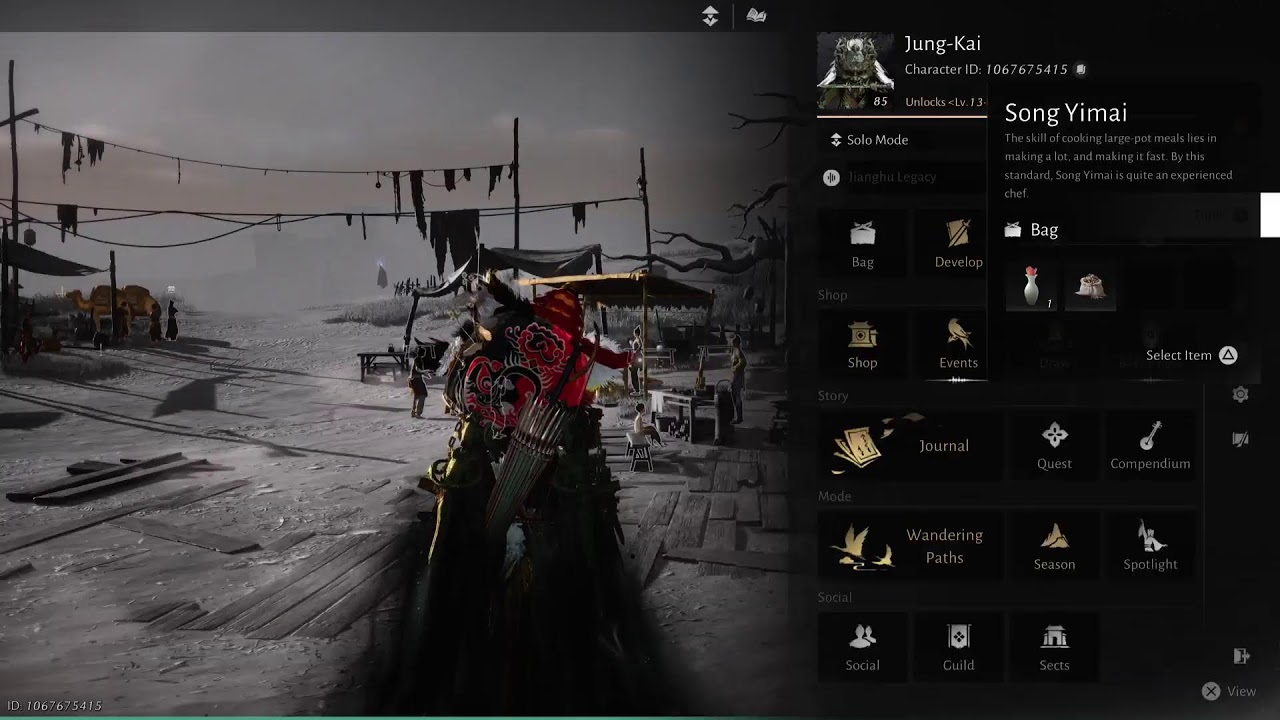
Task: Click the exit door icon at bottom right
Action: click(1241, 656)
